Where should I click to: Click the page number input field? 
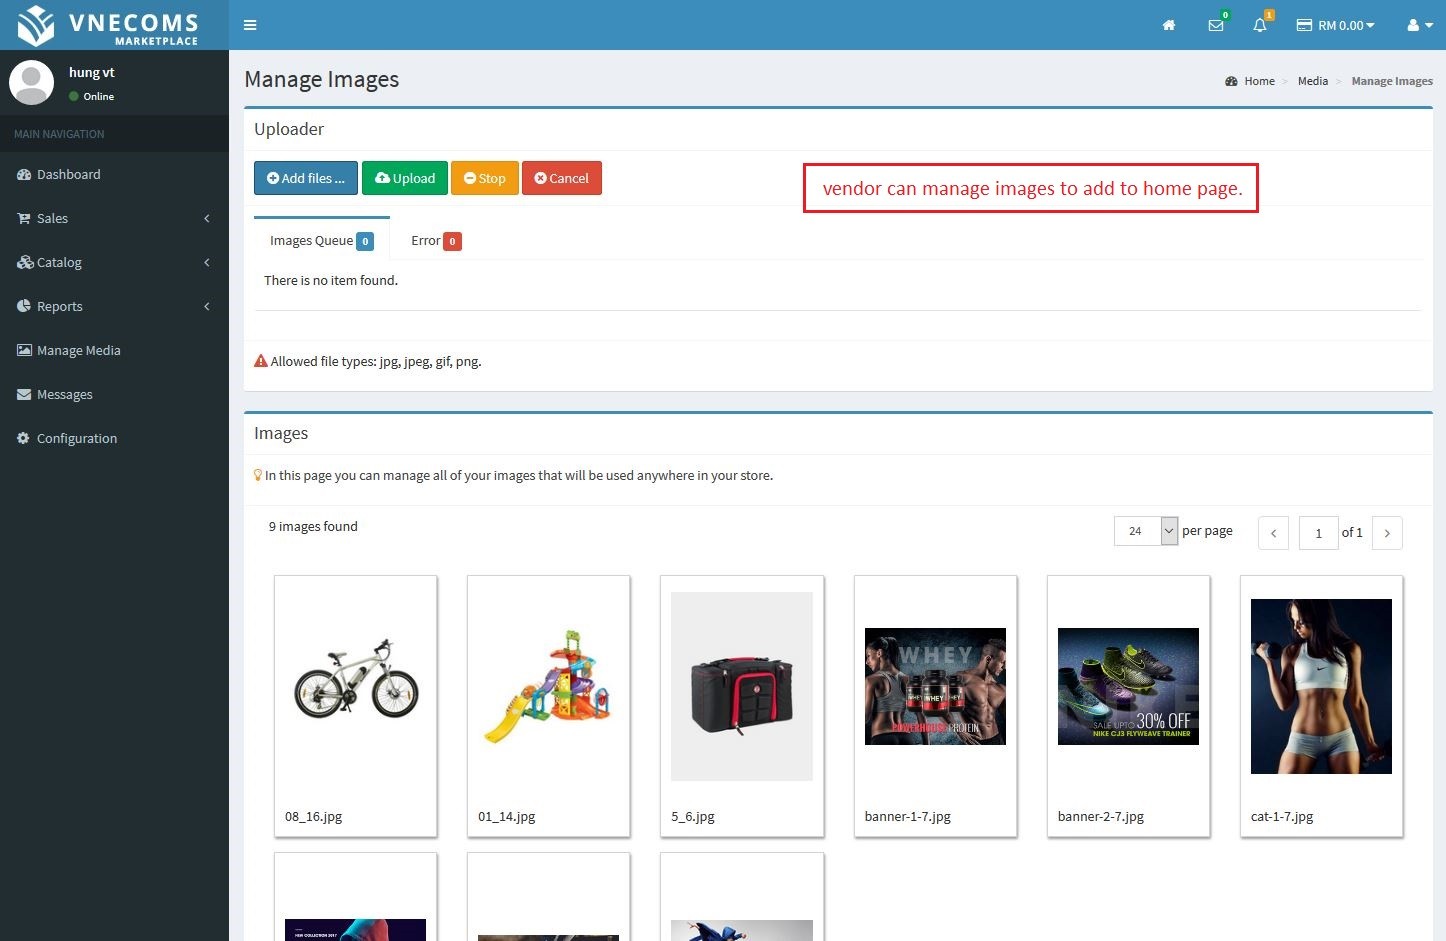(1318, 533)
